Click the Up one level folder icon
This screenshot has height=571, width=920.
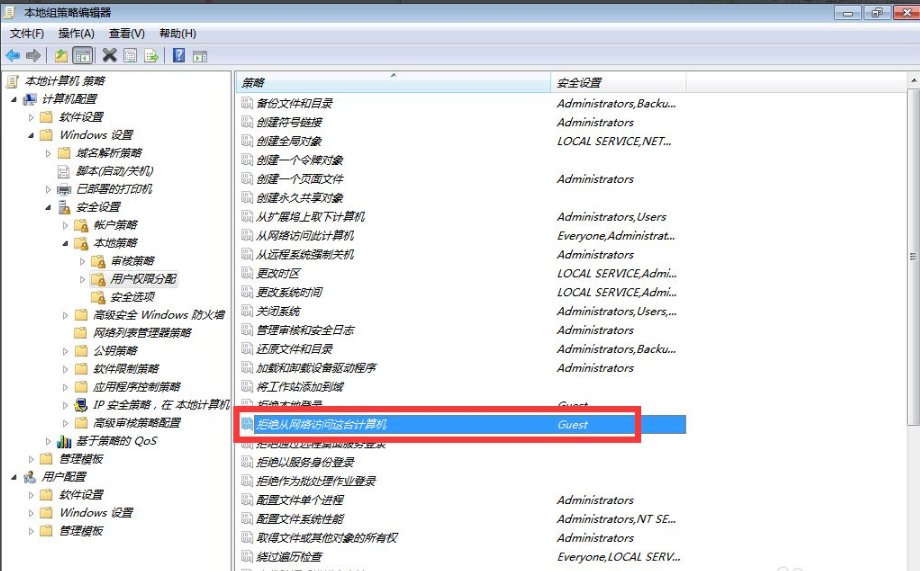click(62, 56)
